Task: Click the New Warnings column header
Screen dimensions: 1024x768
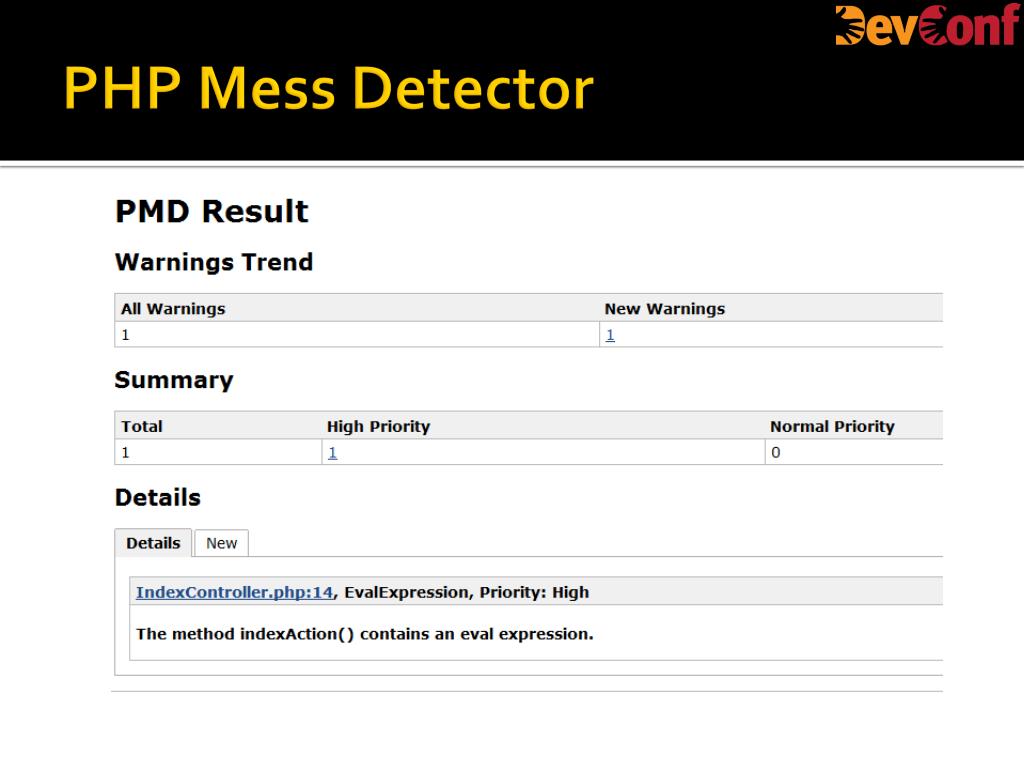Action: coord(665,308)
